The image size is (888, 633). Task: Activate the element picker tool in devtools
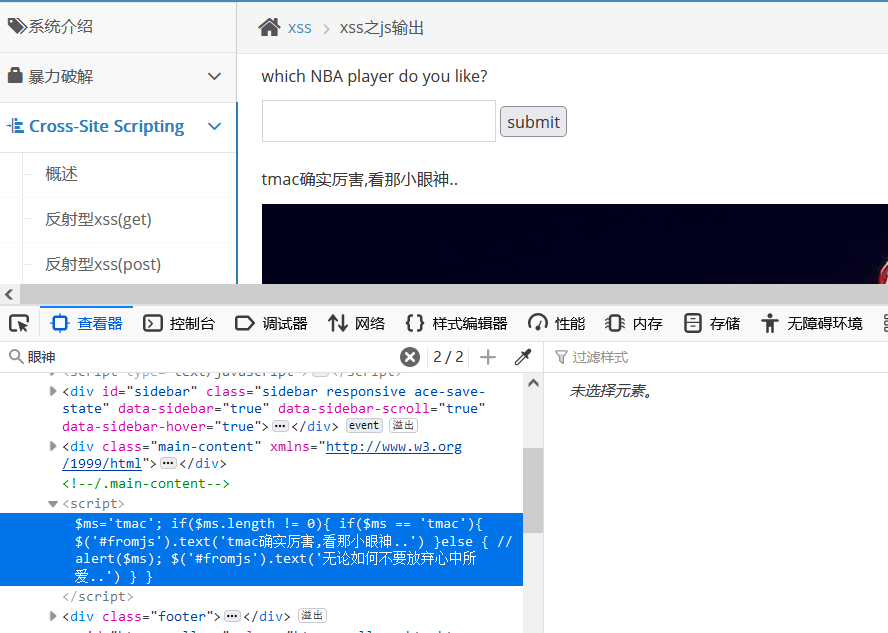click(19, 323)
